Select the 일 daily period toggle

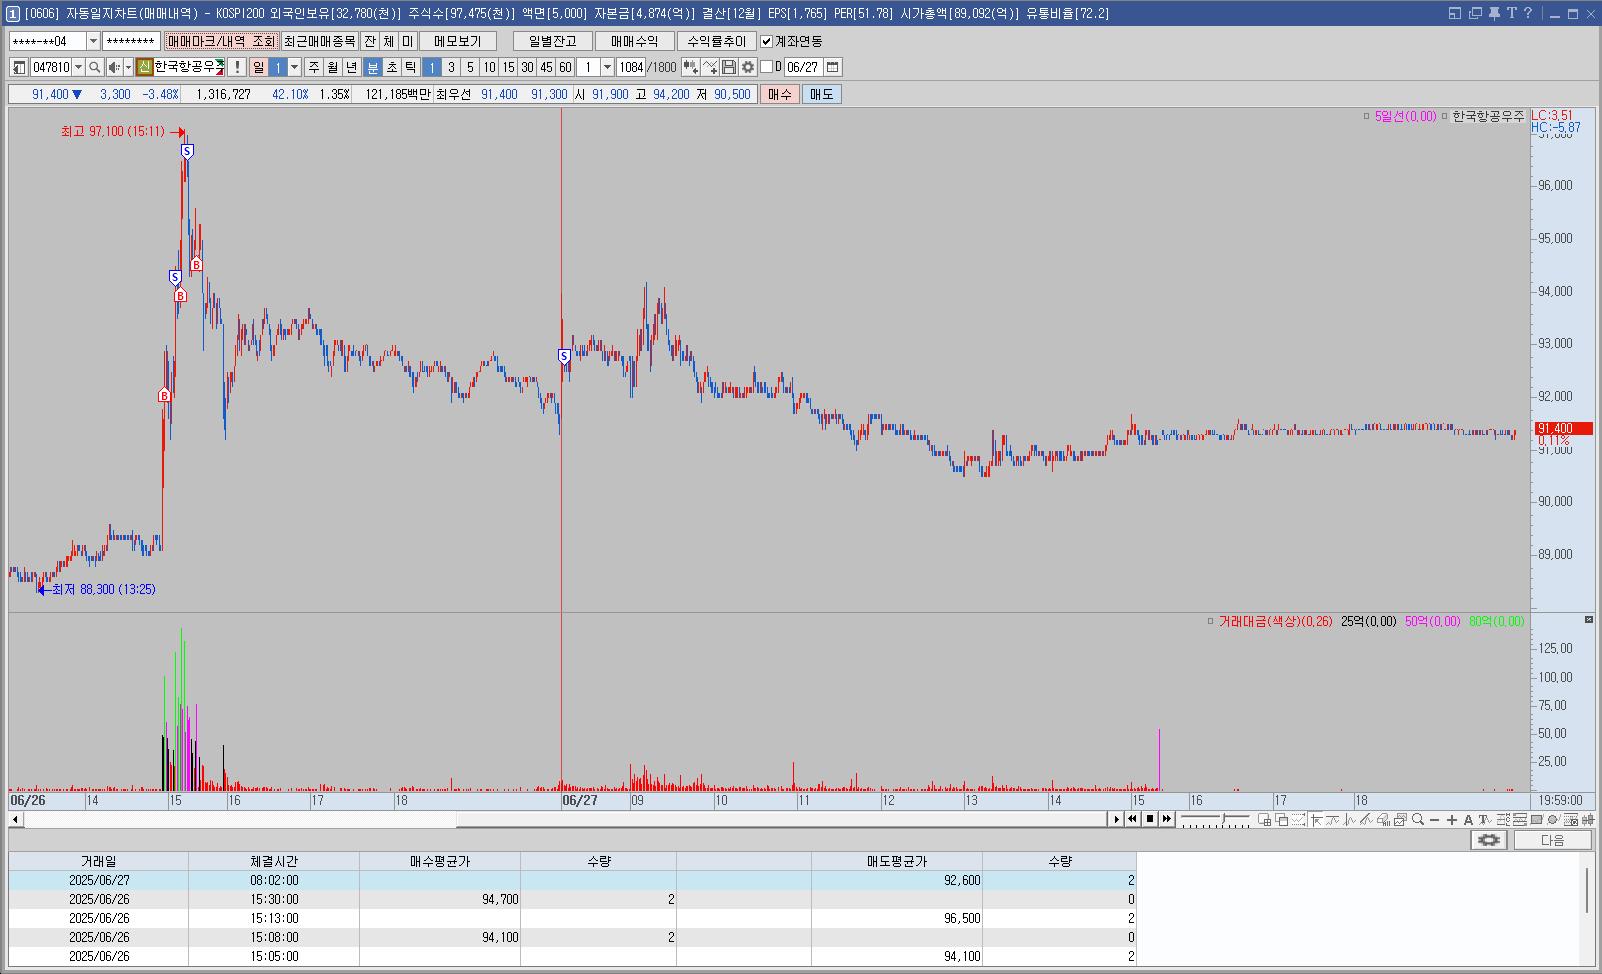258,67
